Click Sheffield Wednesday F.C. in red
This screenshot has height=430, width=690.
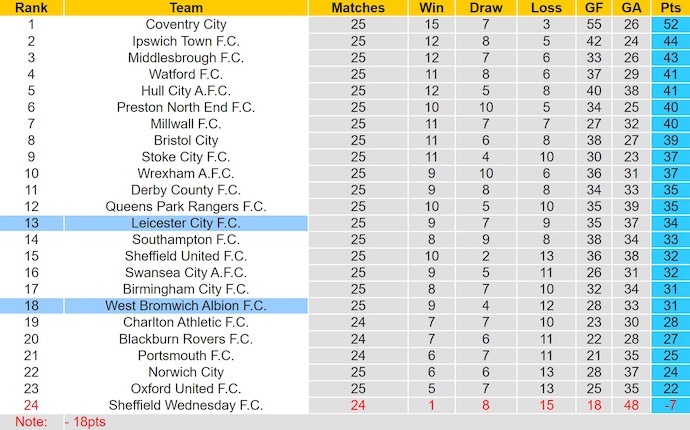[x=185, y=405]
